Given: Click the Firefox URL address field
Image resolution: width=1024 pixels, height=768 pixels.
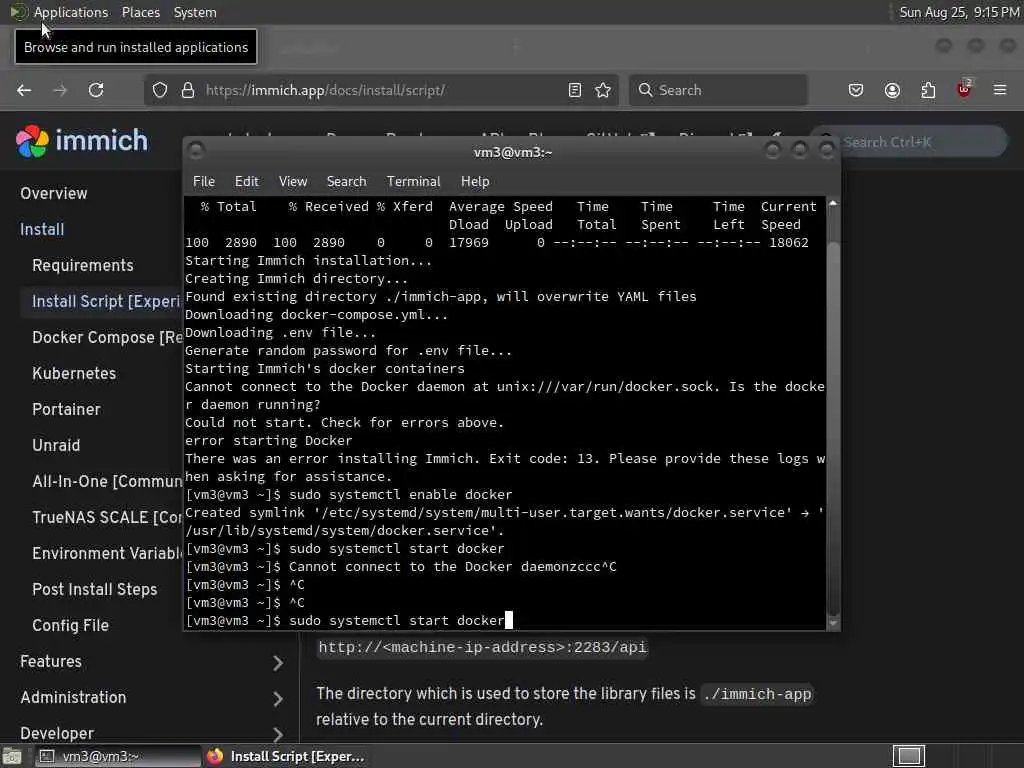Looking at the screenshot, I should click(x=379, y=90).
